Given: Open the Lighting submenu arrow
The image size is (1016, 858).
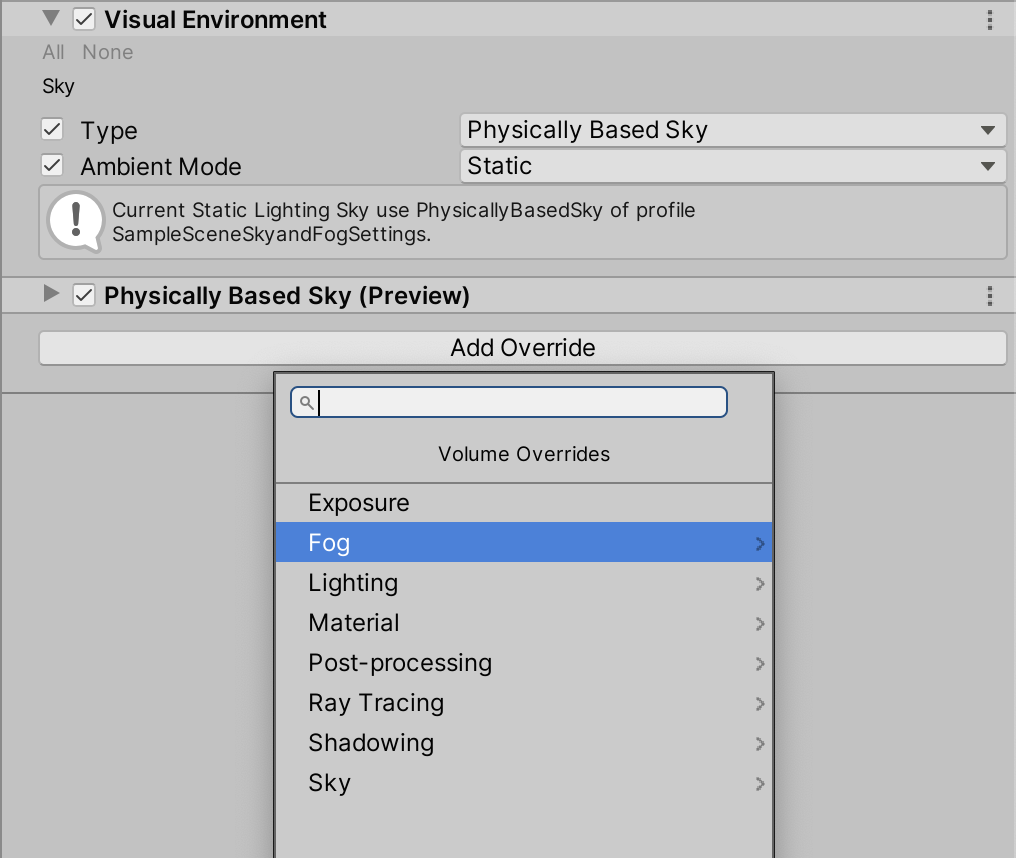Looking at the screenshot, I should (760, 584).
